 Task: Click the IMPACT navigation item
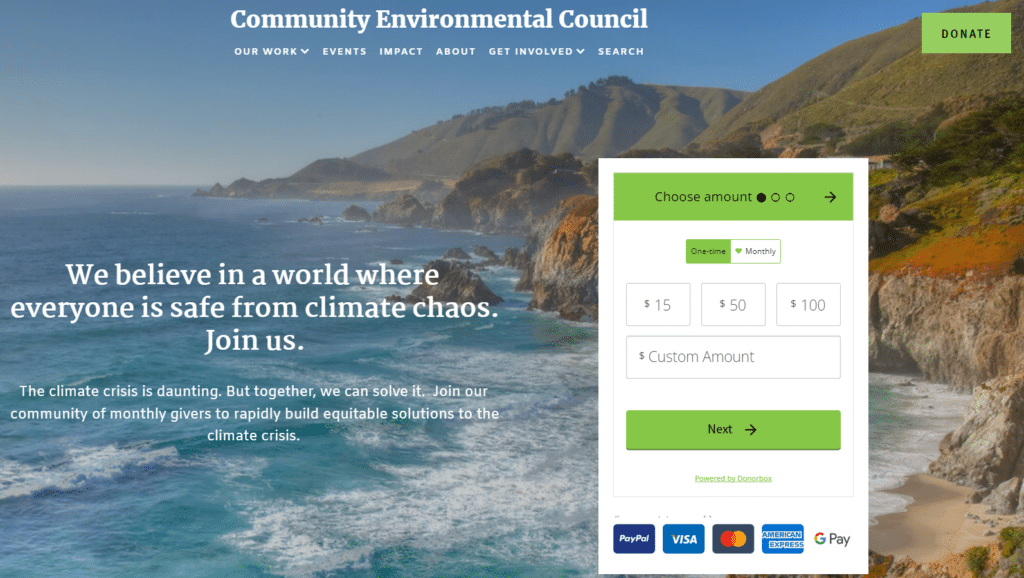coord(401,51)
